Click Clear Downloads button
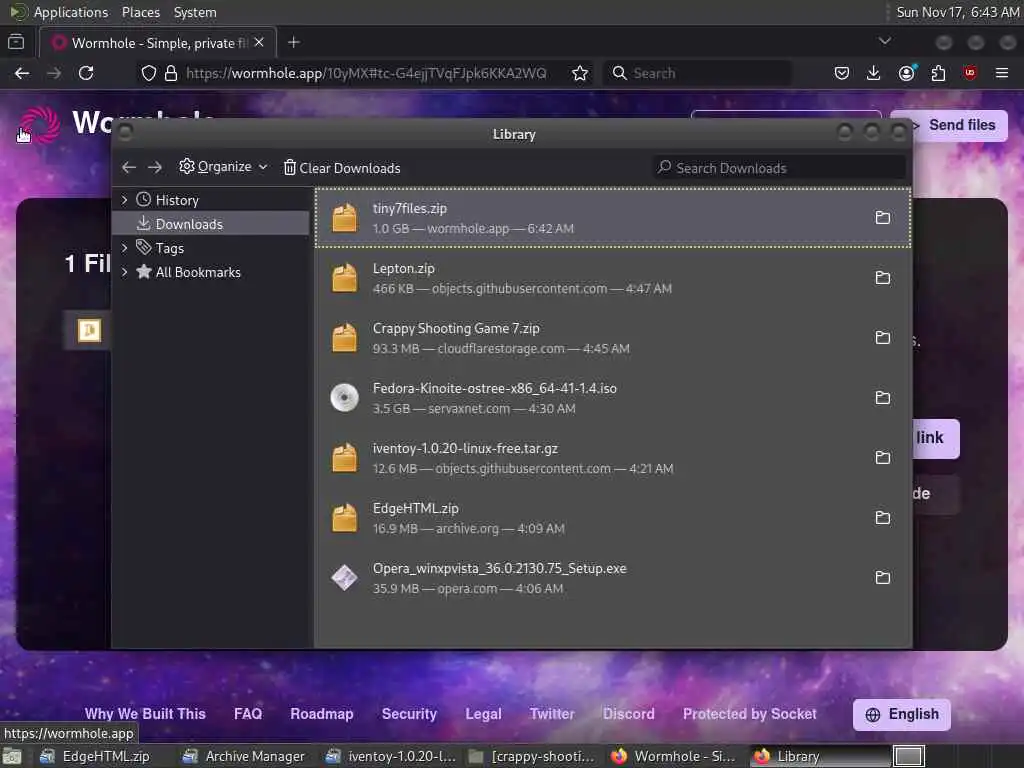The height and width of the screenshot is (768, 1024). (342, 168)
